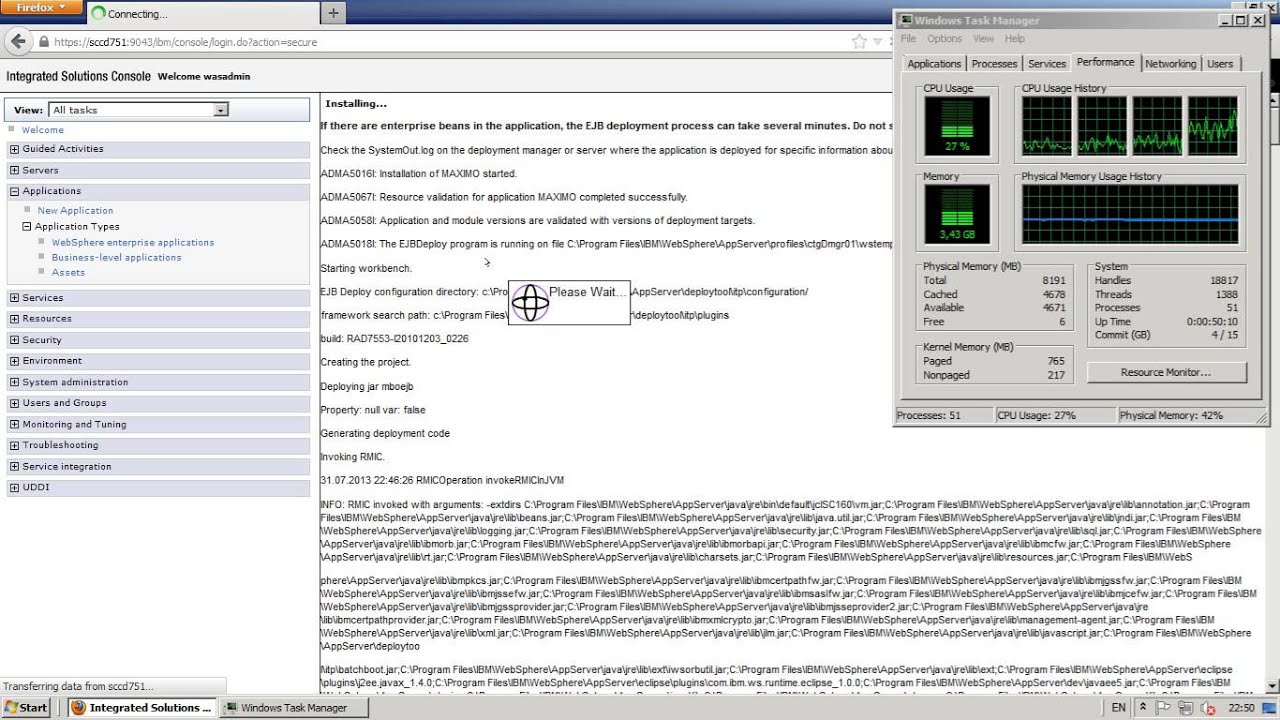Image resolution: width=1280 pixels, height=720 pixels.
Task: Bookmark this page with the star
Action: click(x=859, y=42)
